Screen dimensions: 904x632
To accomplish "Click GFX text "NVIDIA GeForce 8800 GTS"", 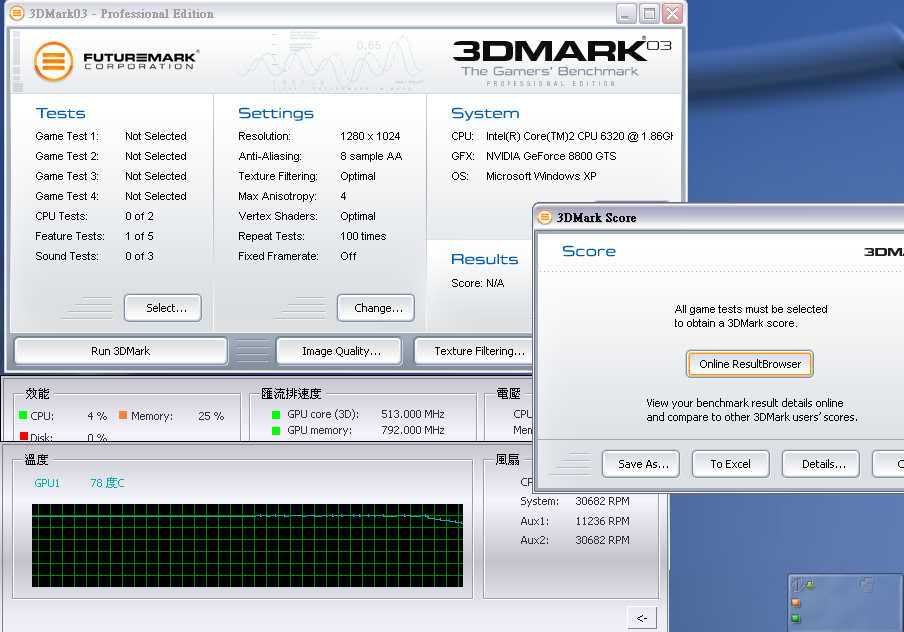I will click(551, 156).
